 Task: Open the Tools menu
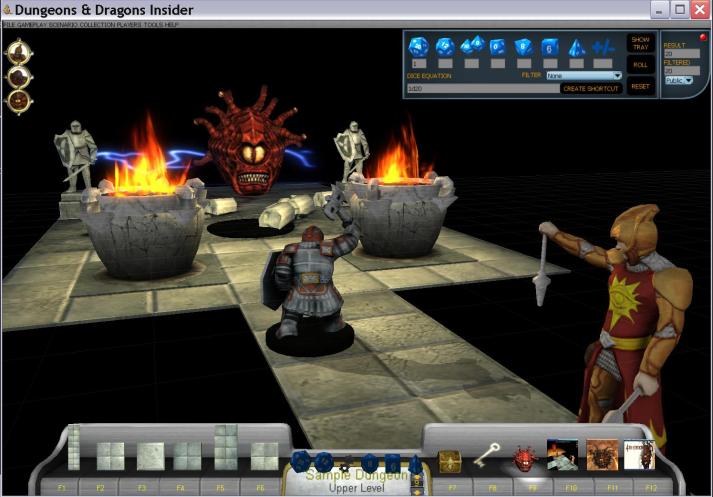pos(154,25)
